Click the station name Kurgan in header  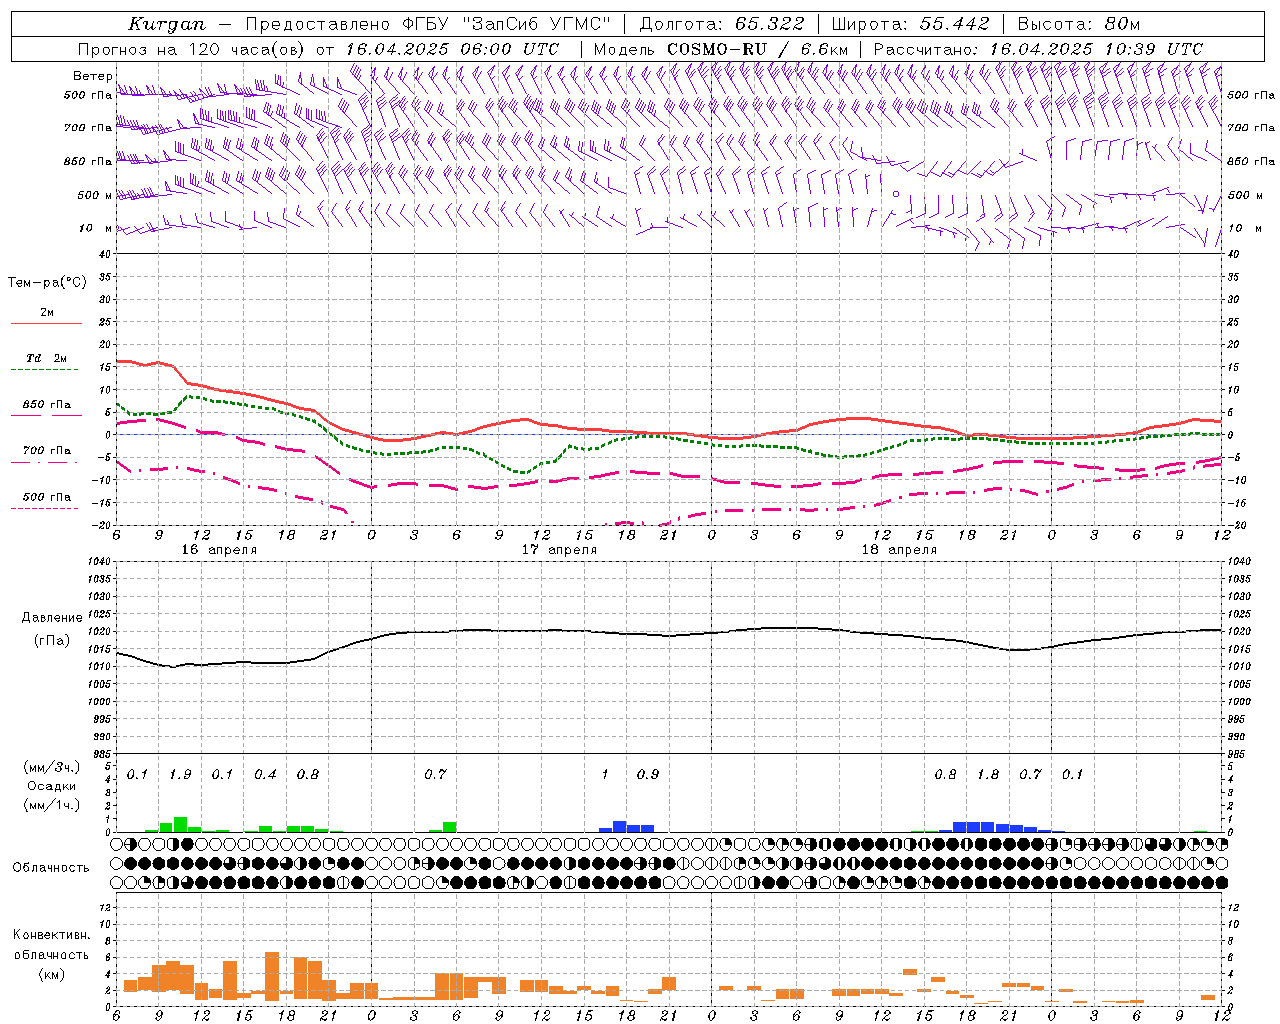(x=166, y=24)
